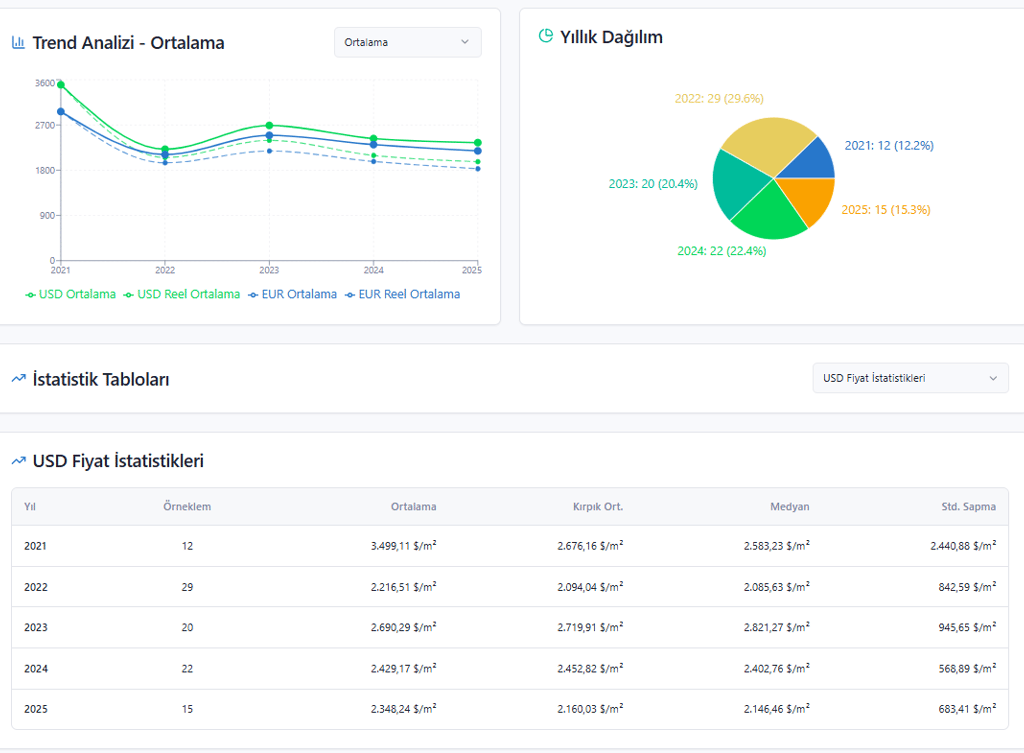Click the trend arrow icon beside İstatistik Tabloları
The width and height of the screenshot is (1024, 753).
(19, 379)
